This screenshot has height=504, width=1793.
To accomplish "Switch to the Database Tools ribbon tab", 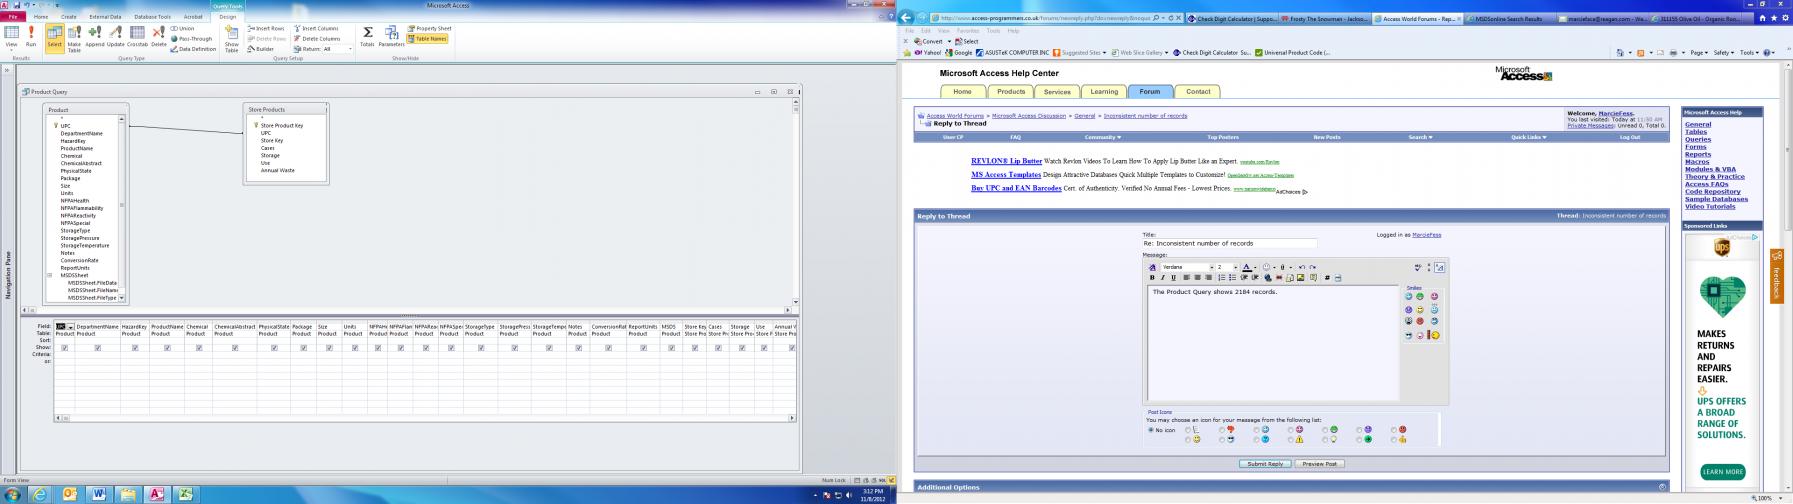I will pos(152,17).
